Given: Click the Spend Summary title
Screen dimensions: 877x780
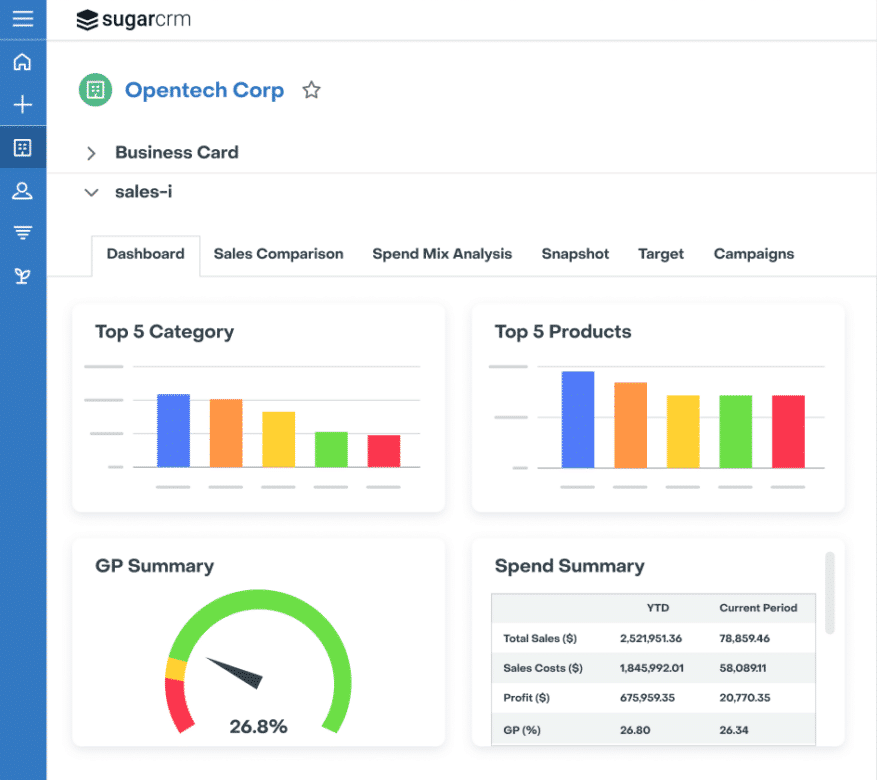Looking at the screenshot, I should pos(569,566).
